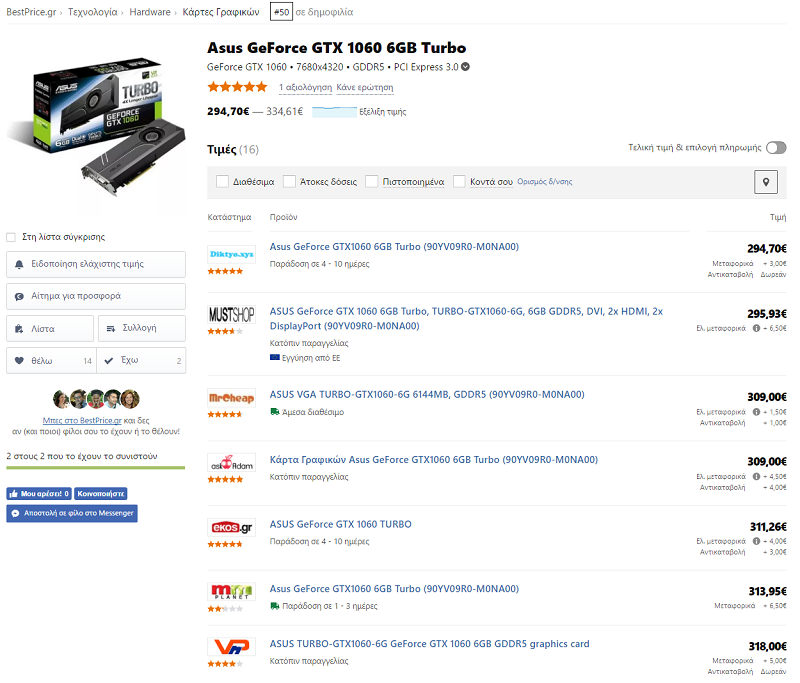Click the Facebook Κοινοποιήστε button
Screen dimensions: 800x683
tap(101, 494)
